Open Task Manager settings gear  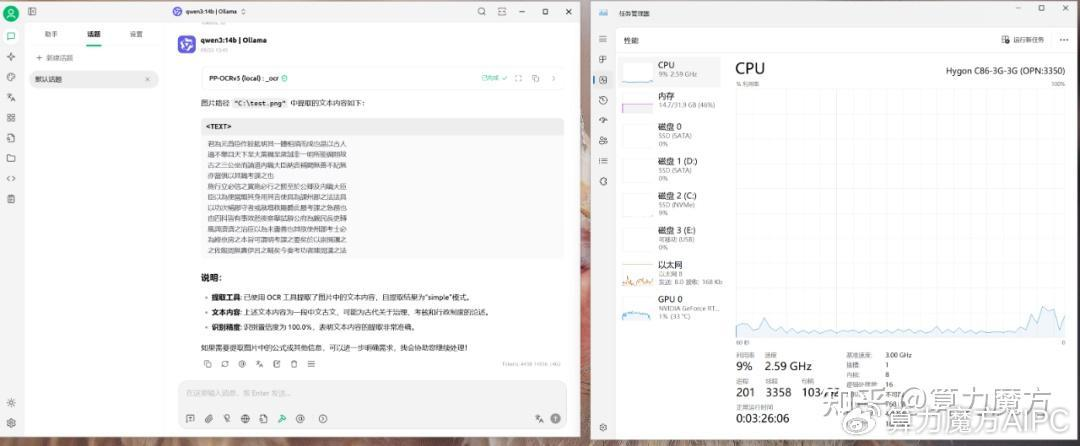click(x=603, y=427)
